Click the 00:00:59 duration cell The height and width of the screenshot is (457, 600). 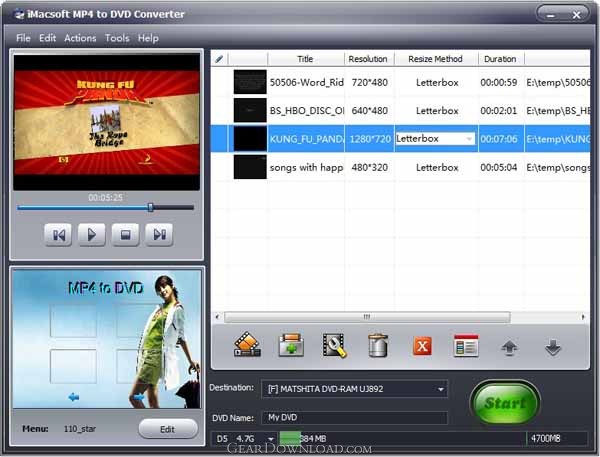[x=499, y=82]
